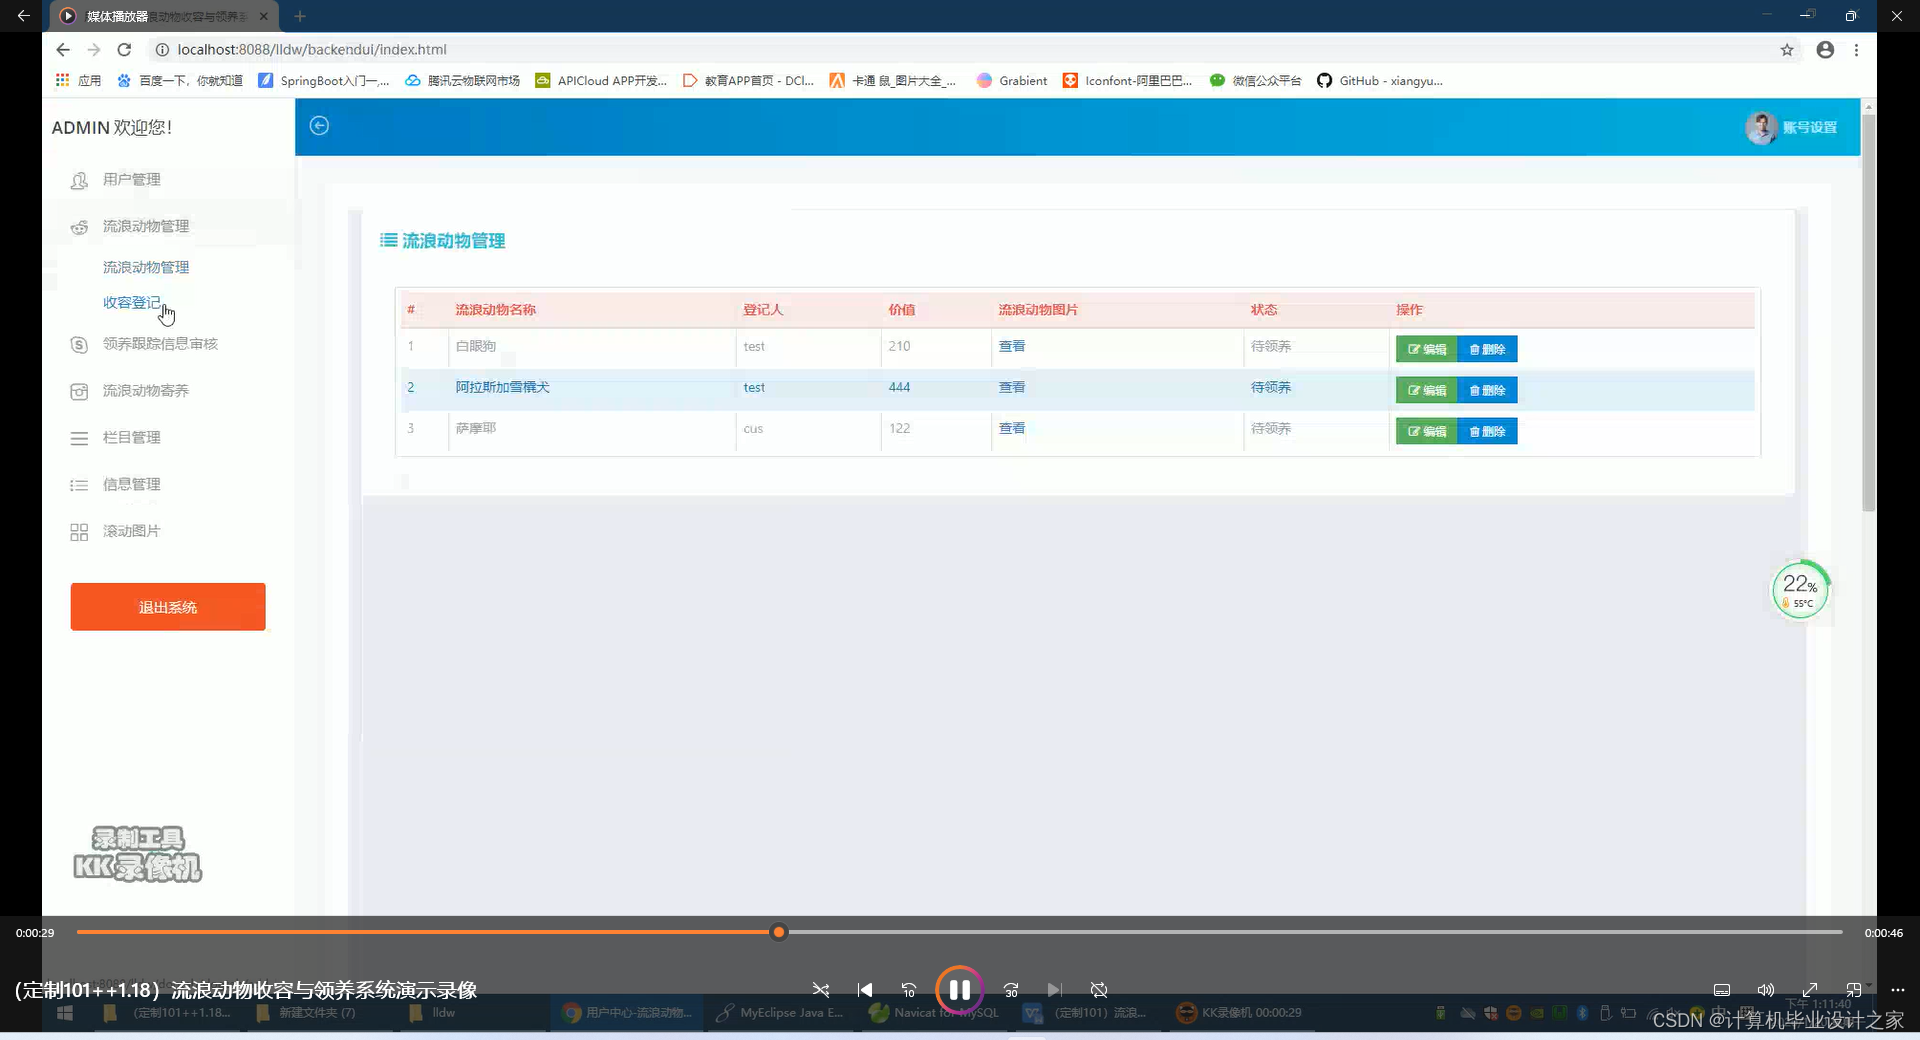Screen dimensions: 1920x1040
Task: Expand 领养跟踪信息审核 menu
Action: (160, 344)
